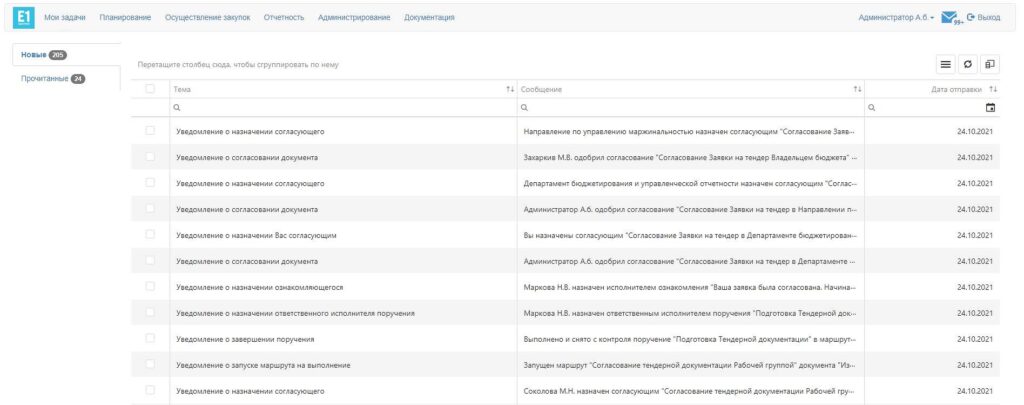
Task: Open the mail notifications envelope icon
Action: click(x=951, y=18)
